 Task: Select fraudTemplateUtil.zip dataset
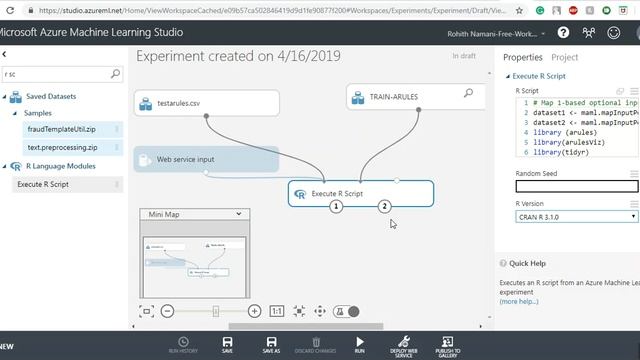pos(72,129)
